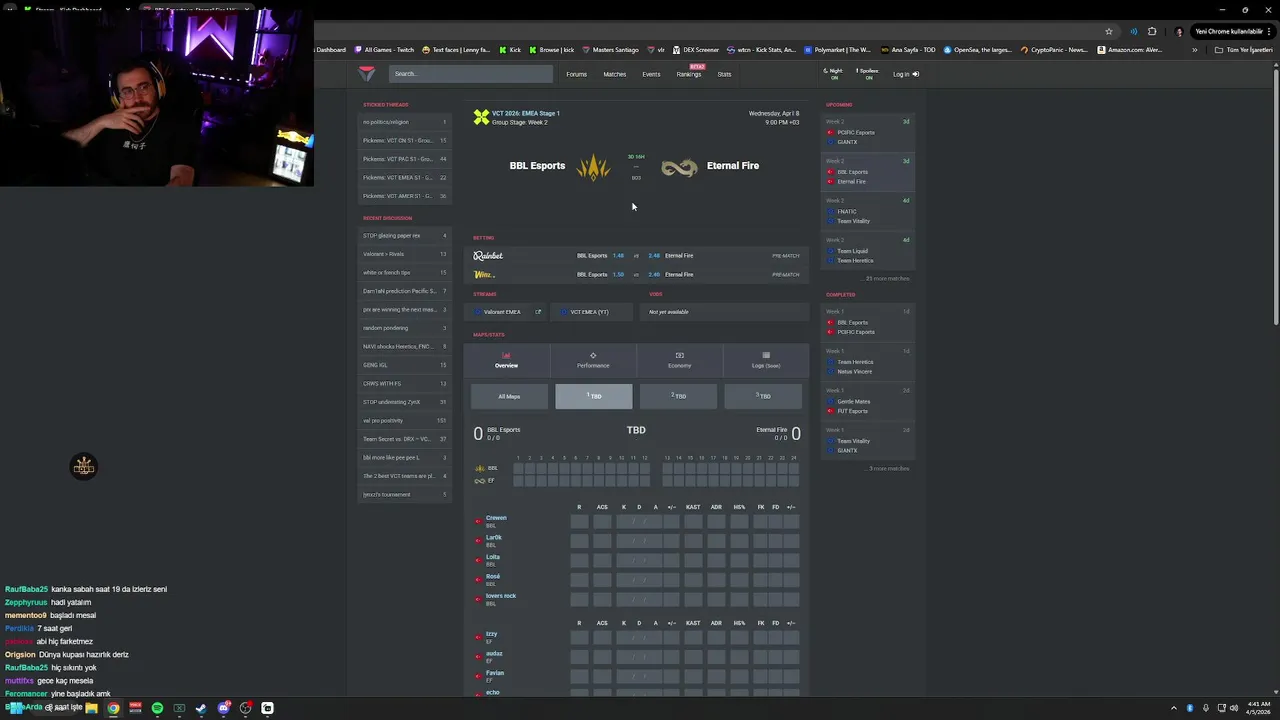Viewport: 1280px width, 720px height.
Task: Open Chrome profile avatar
Action: [x=1178, y=31]
